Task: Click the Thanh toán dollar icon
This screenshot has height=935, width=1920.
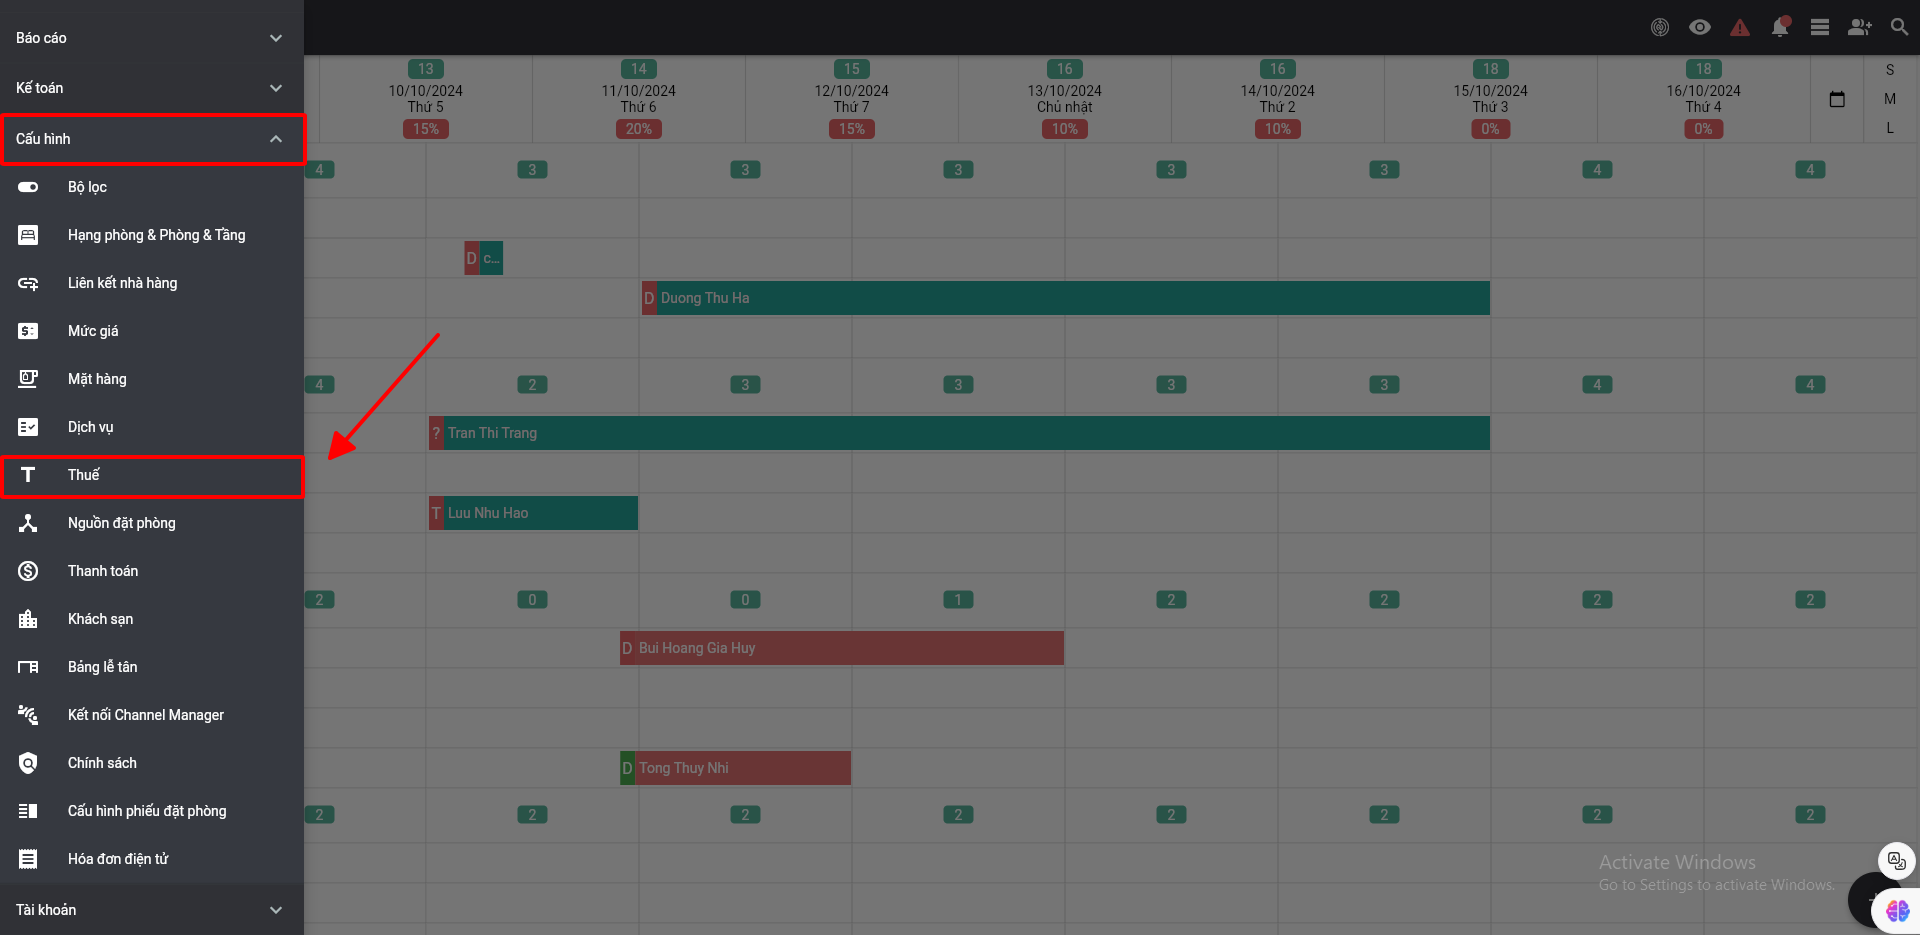Action: click(28, 571)
